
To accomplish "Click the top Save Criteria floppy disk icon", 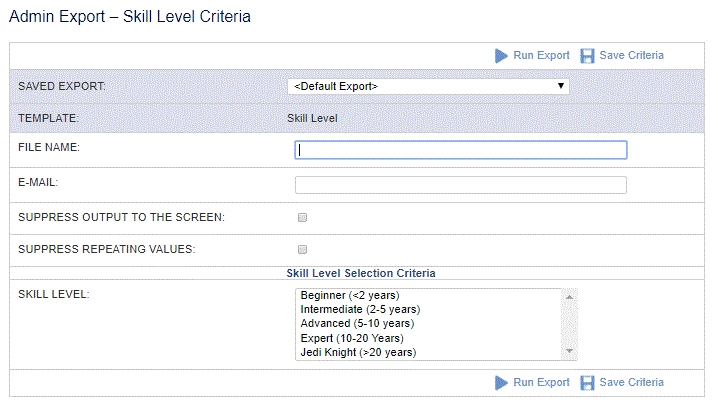I will click(587, 56).
